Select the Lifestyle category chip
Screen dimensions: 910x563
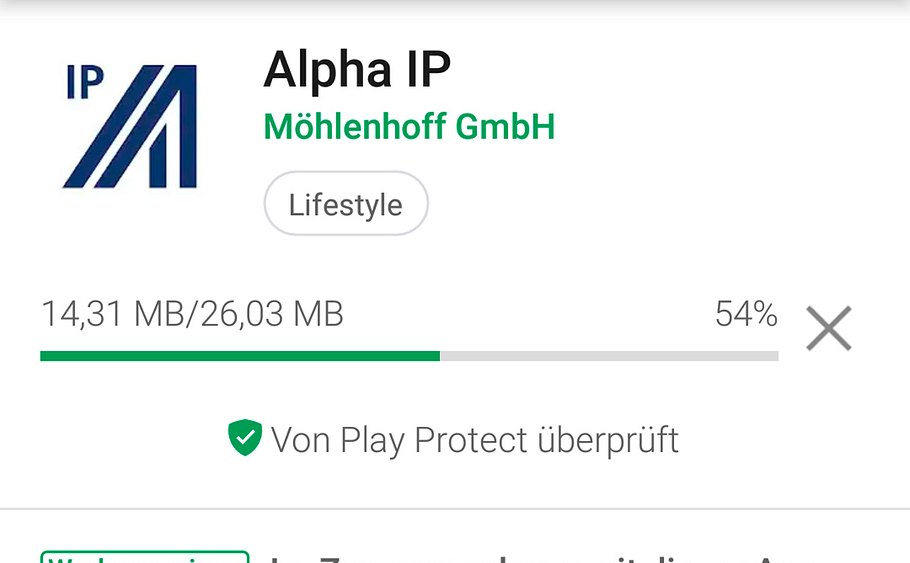coord(346,203)
